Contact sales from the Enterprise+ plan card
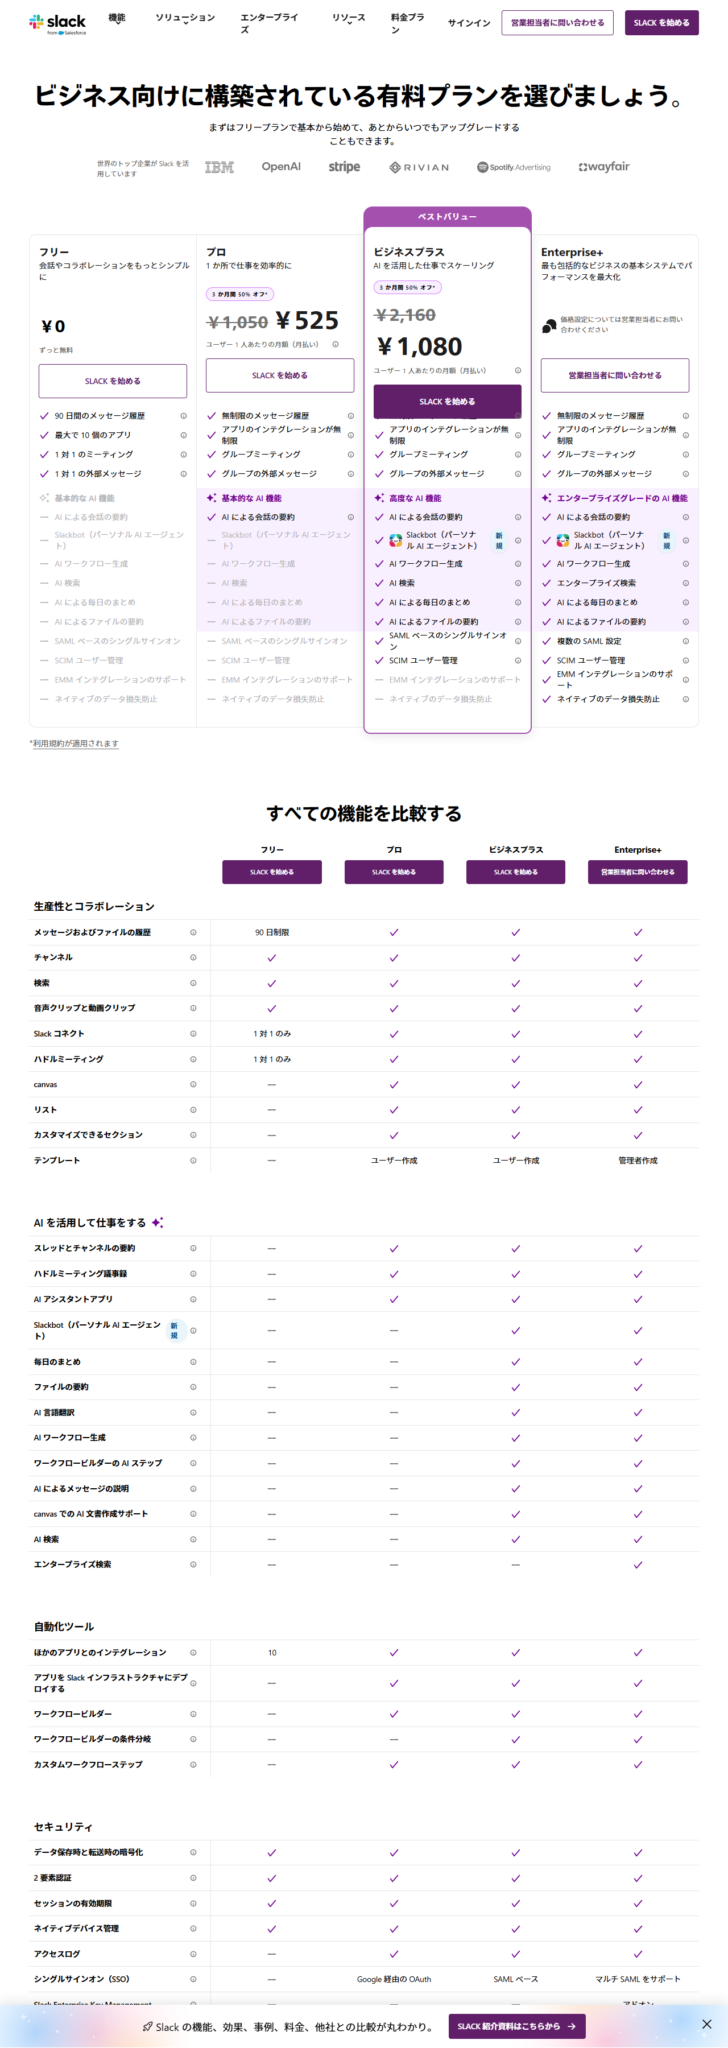728x2048 pixels. click(x=615, y=375)
